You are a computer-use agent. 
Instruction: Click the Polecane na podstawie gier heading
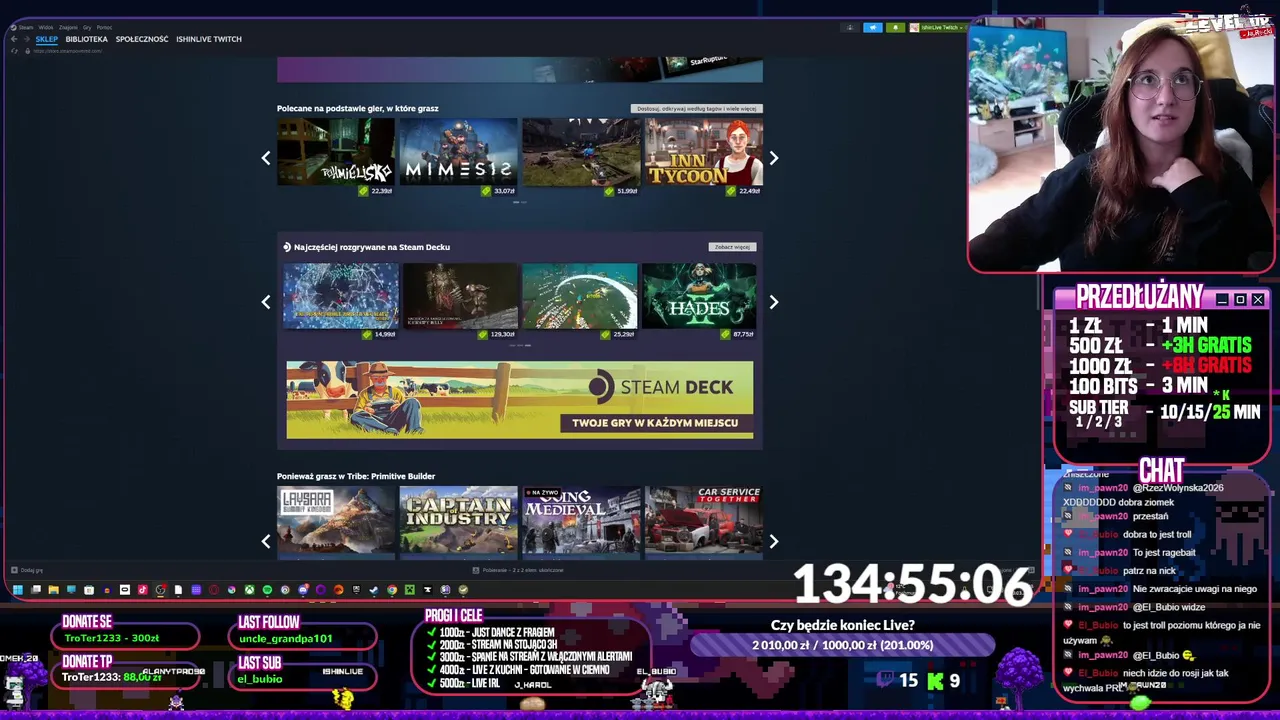click(358, 108)
